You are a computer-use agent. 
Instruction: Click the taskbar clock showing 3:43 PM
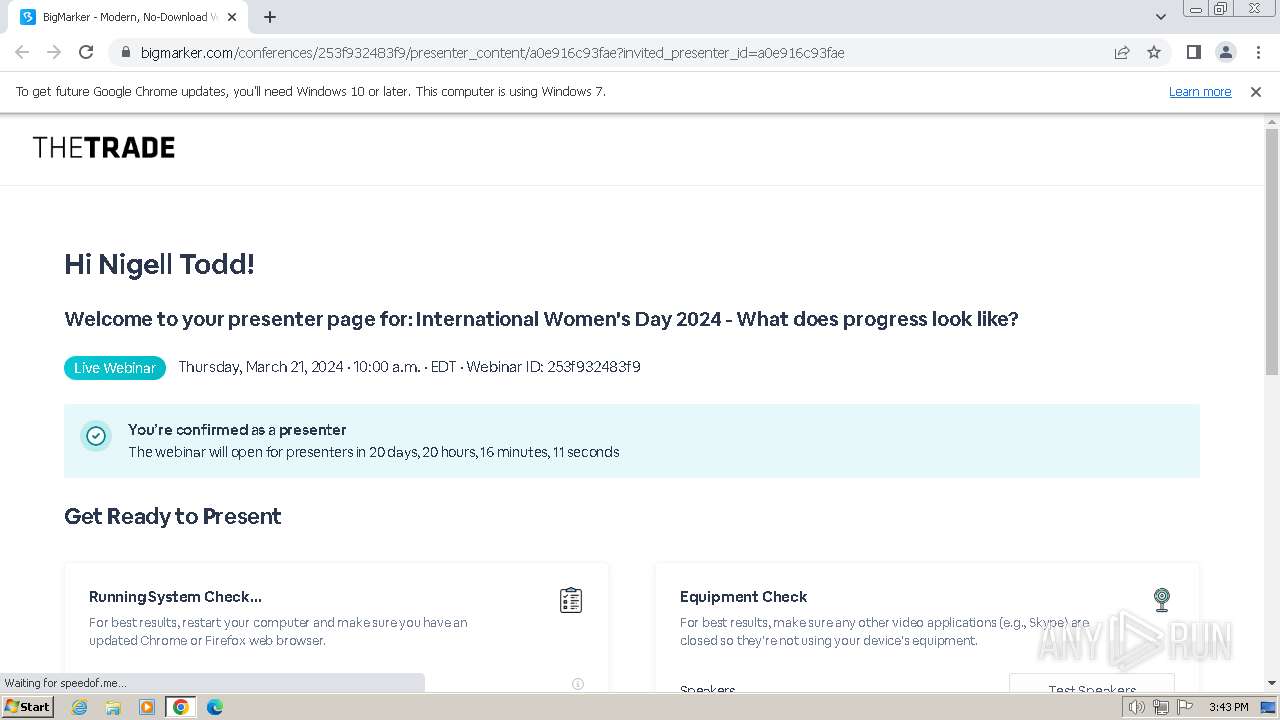pos(1228,707)
